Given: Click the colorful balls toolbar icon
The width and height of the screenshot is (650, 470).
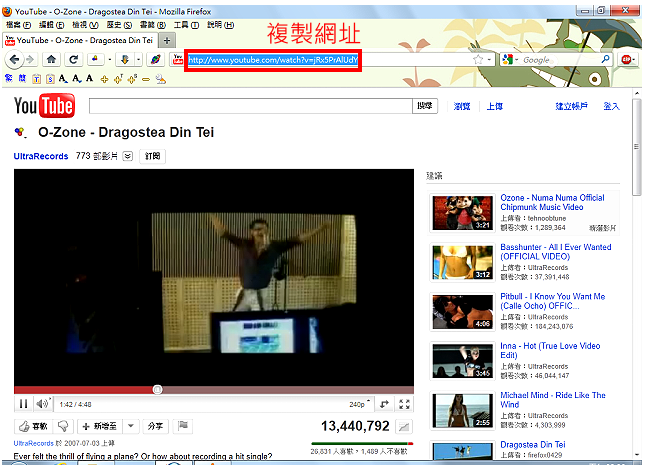Looking at the screenshot, I should pyautogui.click(x=95, y=60).
